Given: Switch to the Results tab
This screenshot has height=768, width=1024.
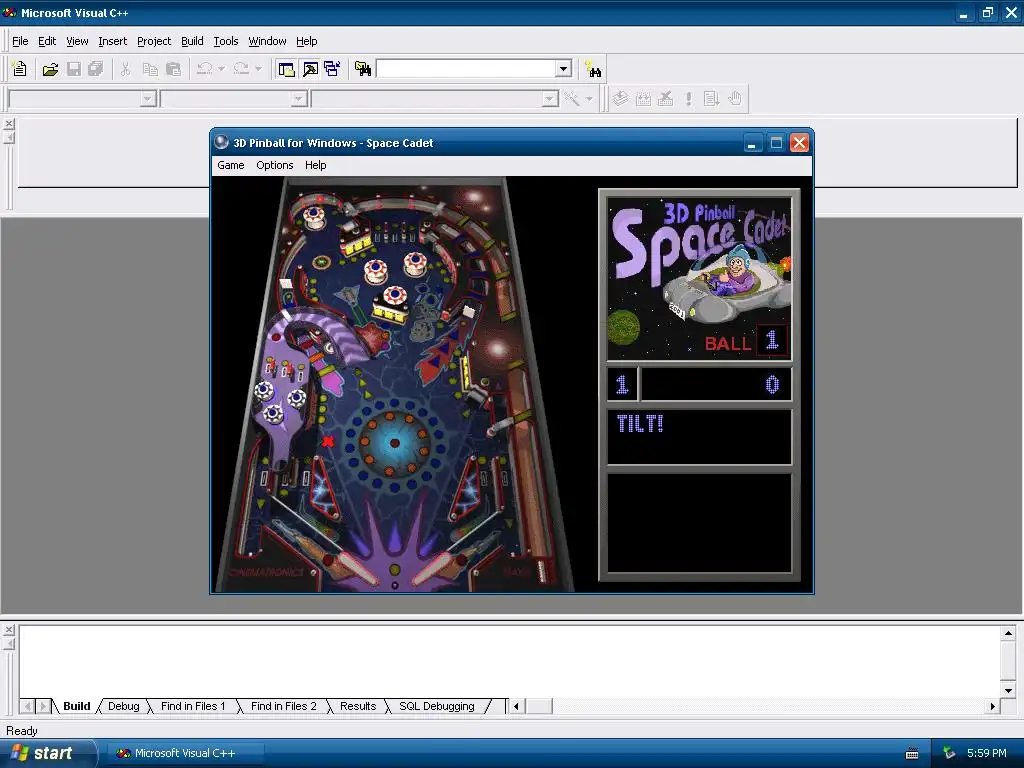Looking at the screenshot, I should tap(358, 706).
